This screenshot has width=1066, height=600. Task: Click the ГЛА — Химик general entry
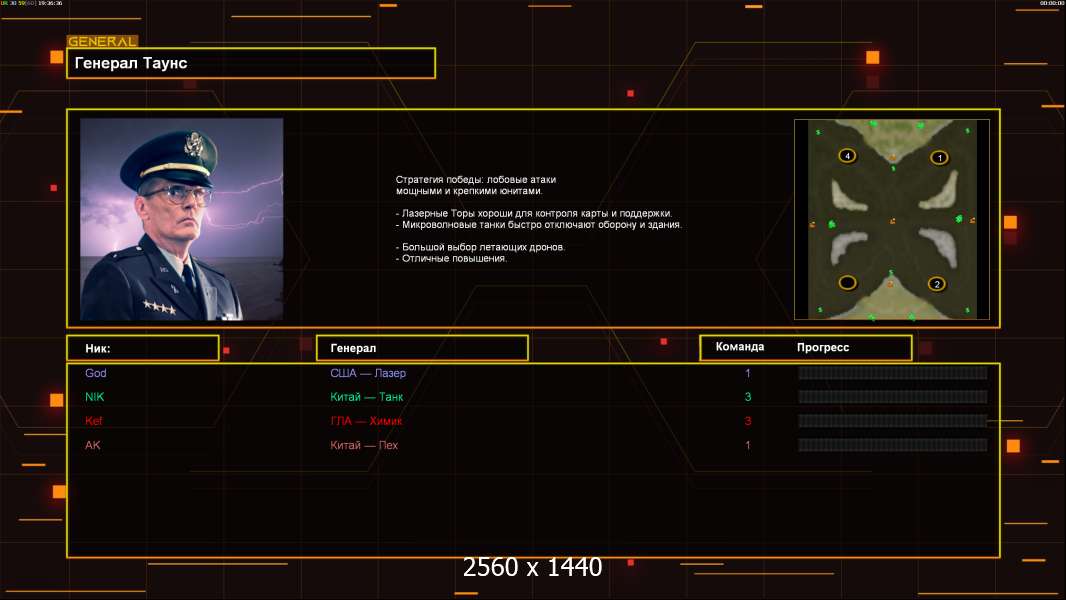[x=366, y=421]
